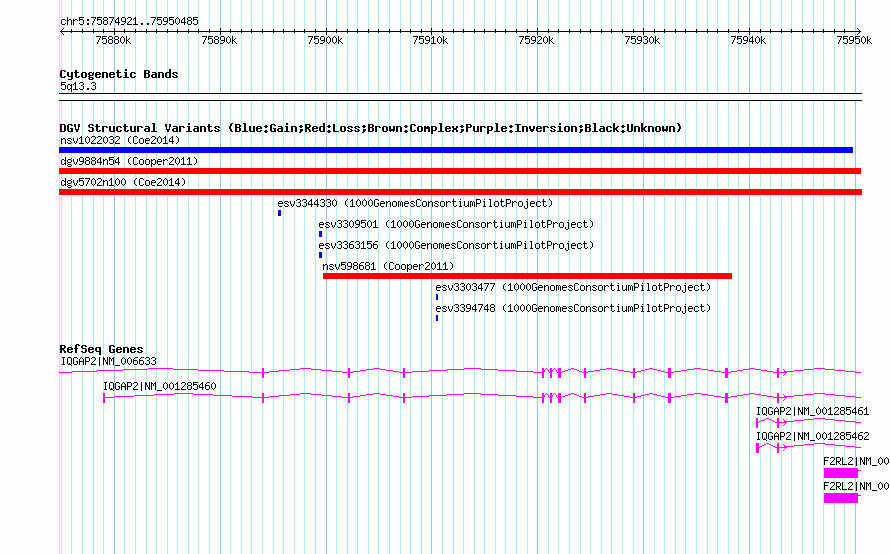Click the 75940k ruler label

tap(748, 40)
